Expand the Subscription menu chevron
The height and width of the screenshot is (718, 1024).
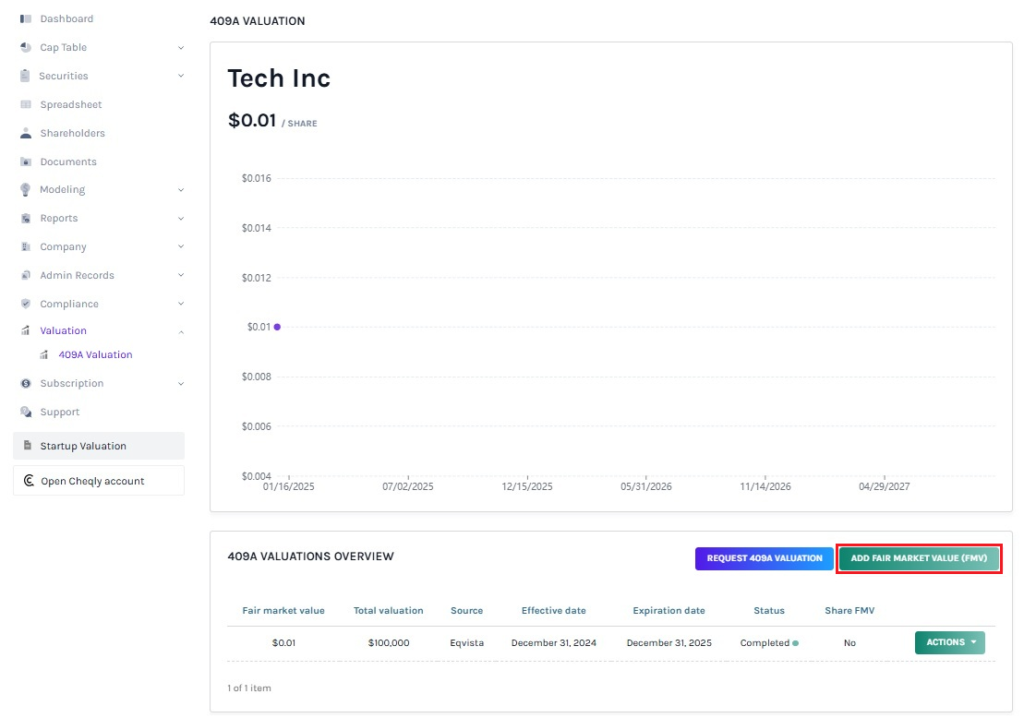(x=181, y=384)
